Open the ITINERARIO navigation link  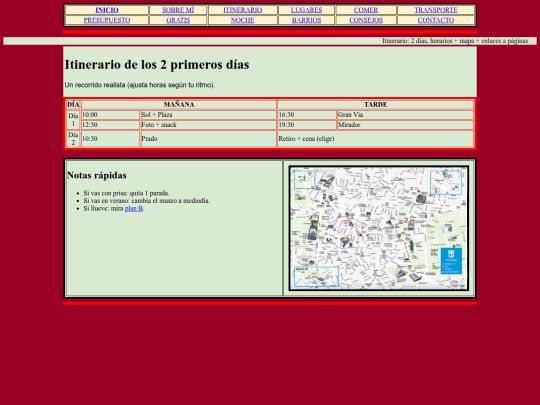click(242, 10)
